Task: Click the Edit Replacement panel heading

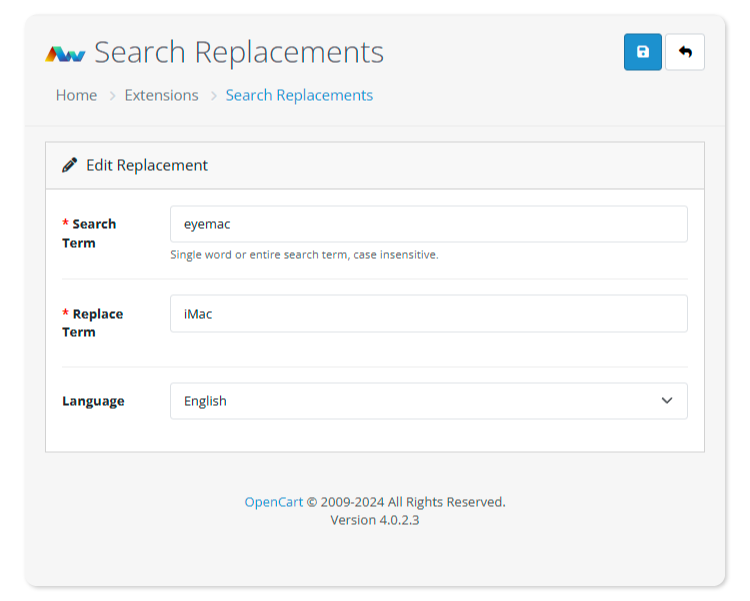Action: pyautogui.click(x=147, y=165)
